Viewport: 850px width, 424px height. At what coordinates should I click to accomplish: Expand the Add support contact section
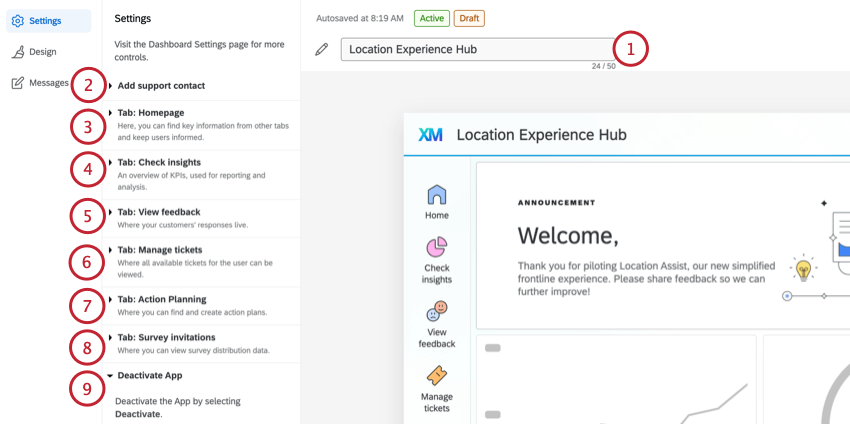coord(201,86)
